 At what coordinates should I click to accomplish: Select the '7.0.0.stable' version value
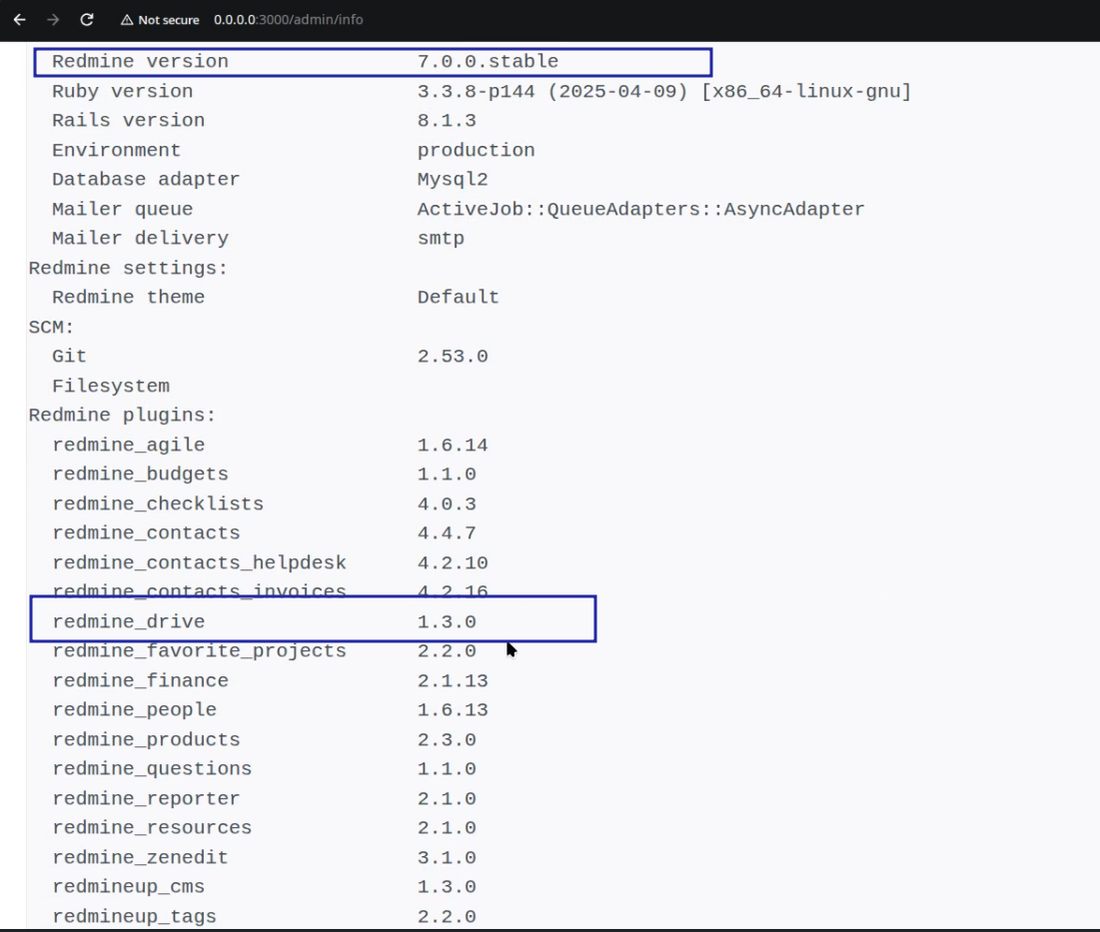coord(488,62)
